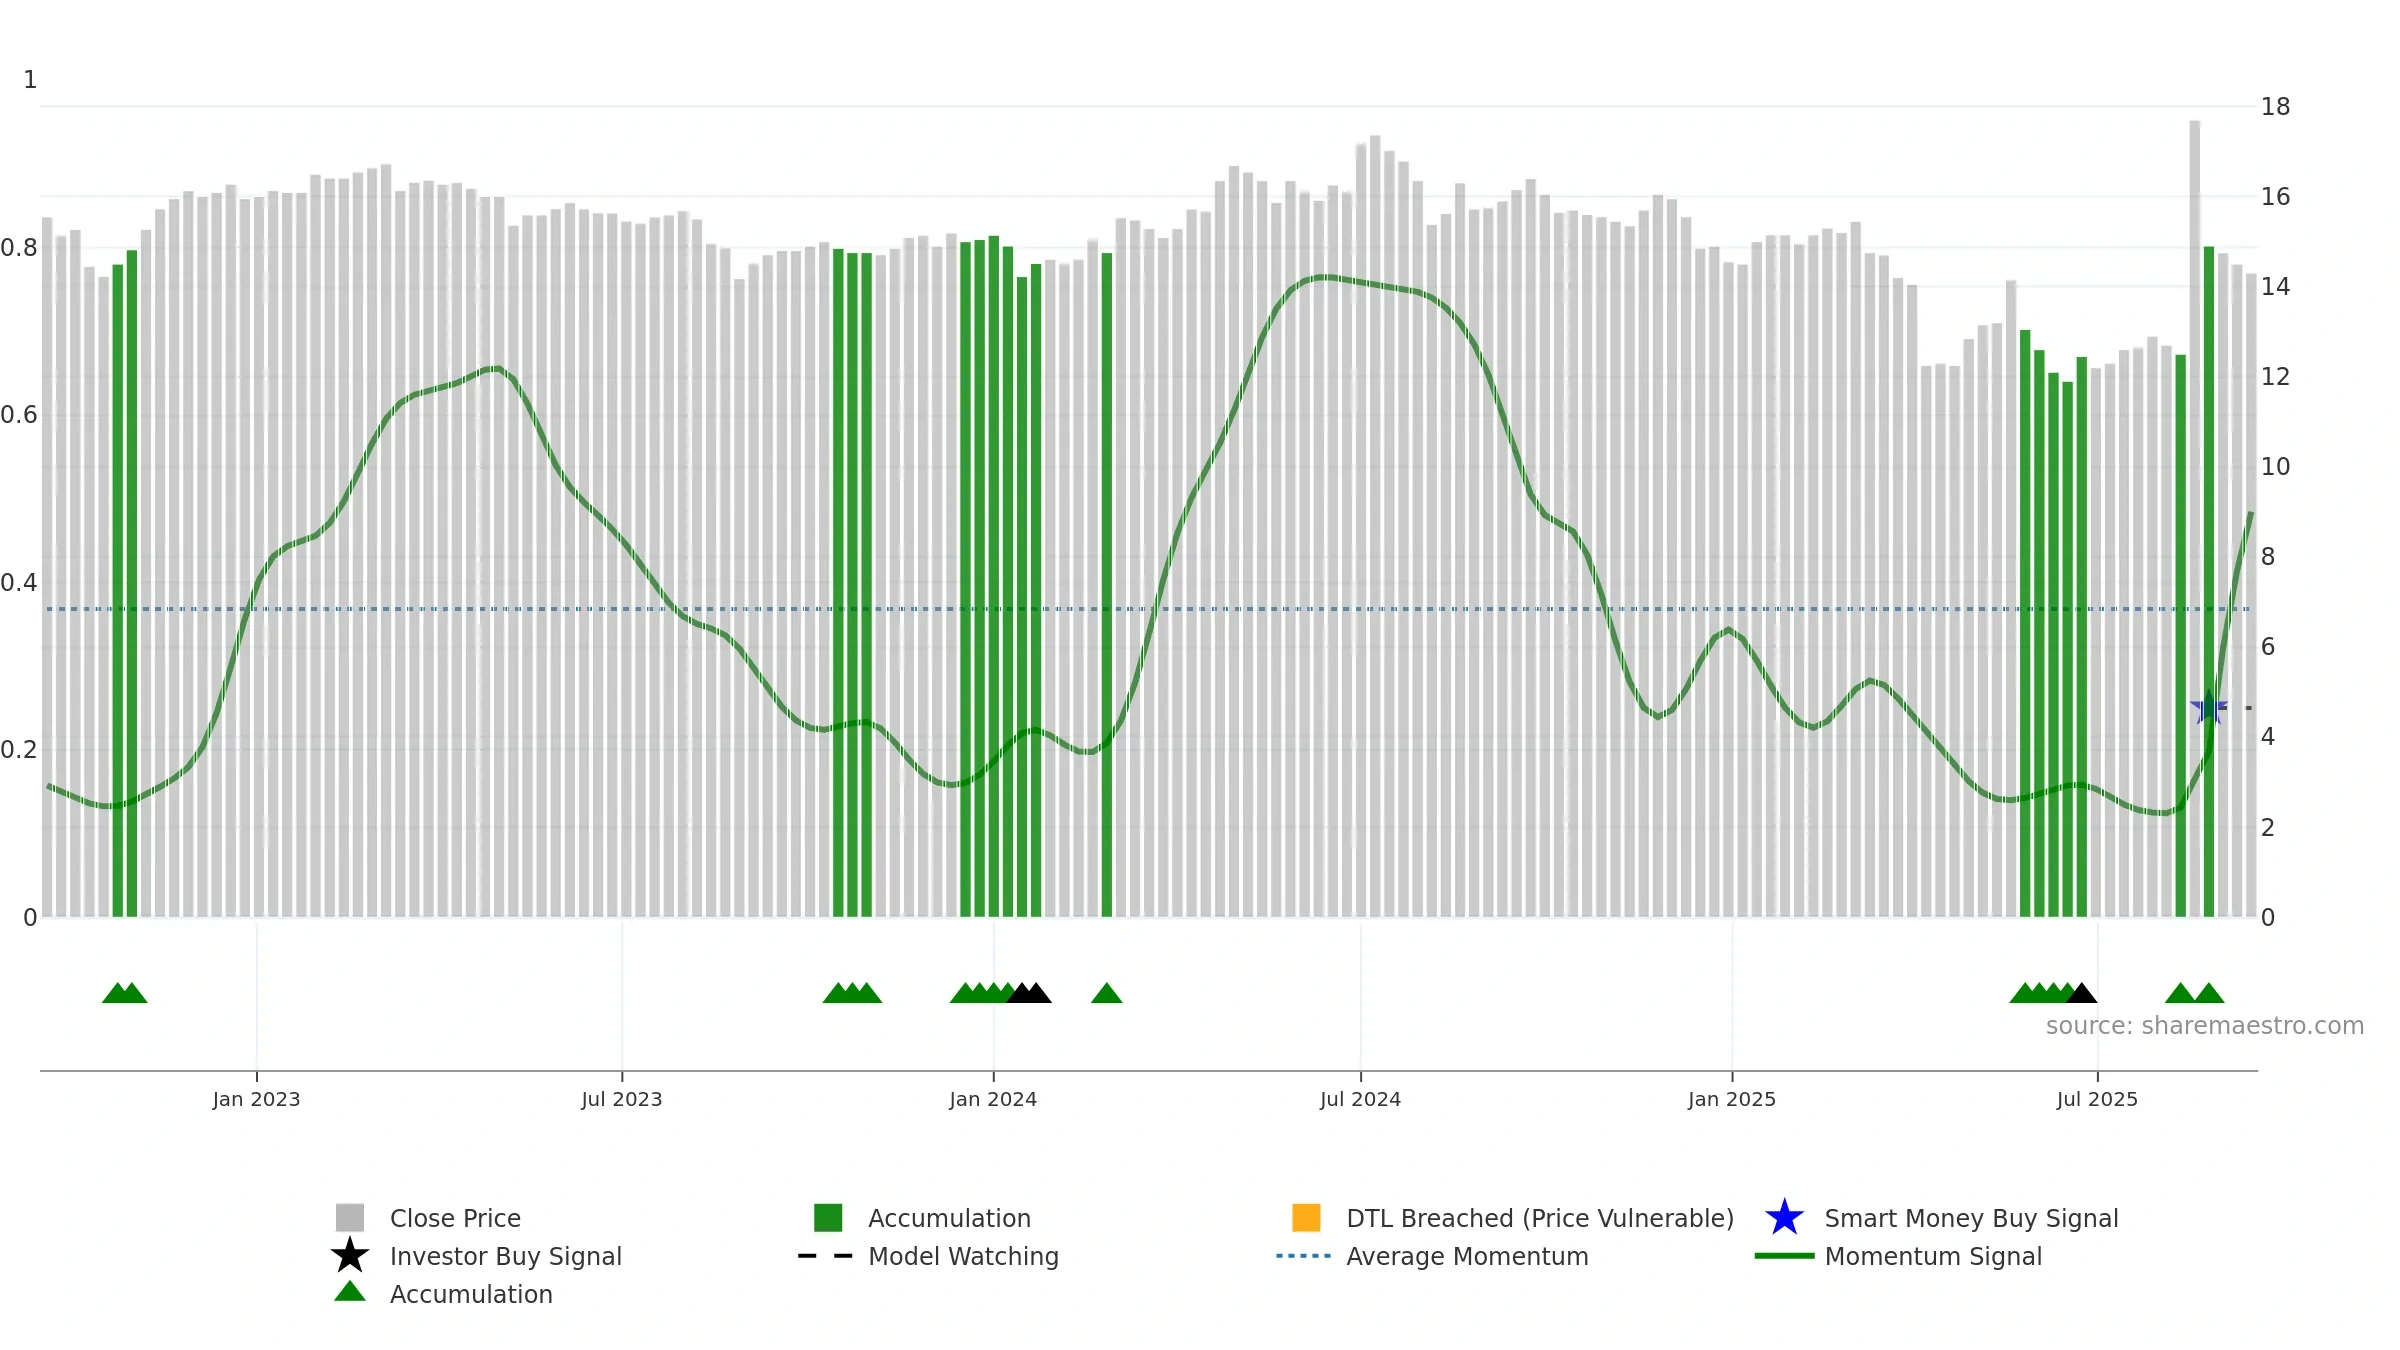This screenshot has width=2400, height=1350.
Task: Click the blue star marker on the chart
Action: 2208,707
